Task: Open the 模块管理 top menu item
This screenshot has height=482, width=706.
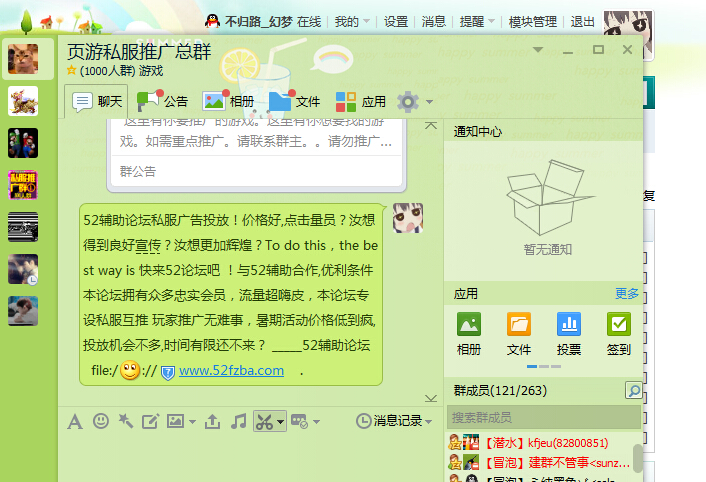Action: point(533,21)
